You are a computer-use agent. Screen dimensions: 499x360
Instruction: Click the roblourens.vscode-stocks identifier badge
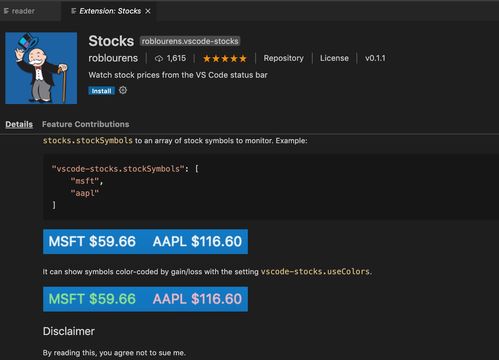pyautogui.click(x=190, y=41)
